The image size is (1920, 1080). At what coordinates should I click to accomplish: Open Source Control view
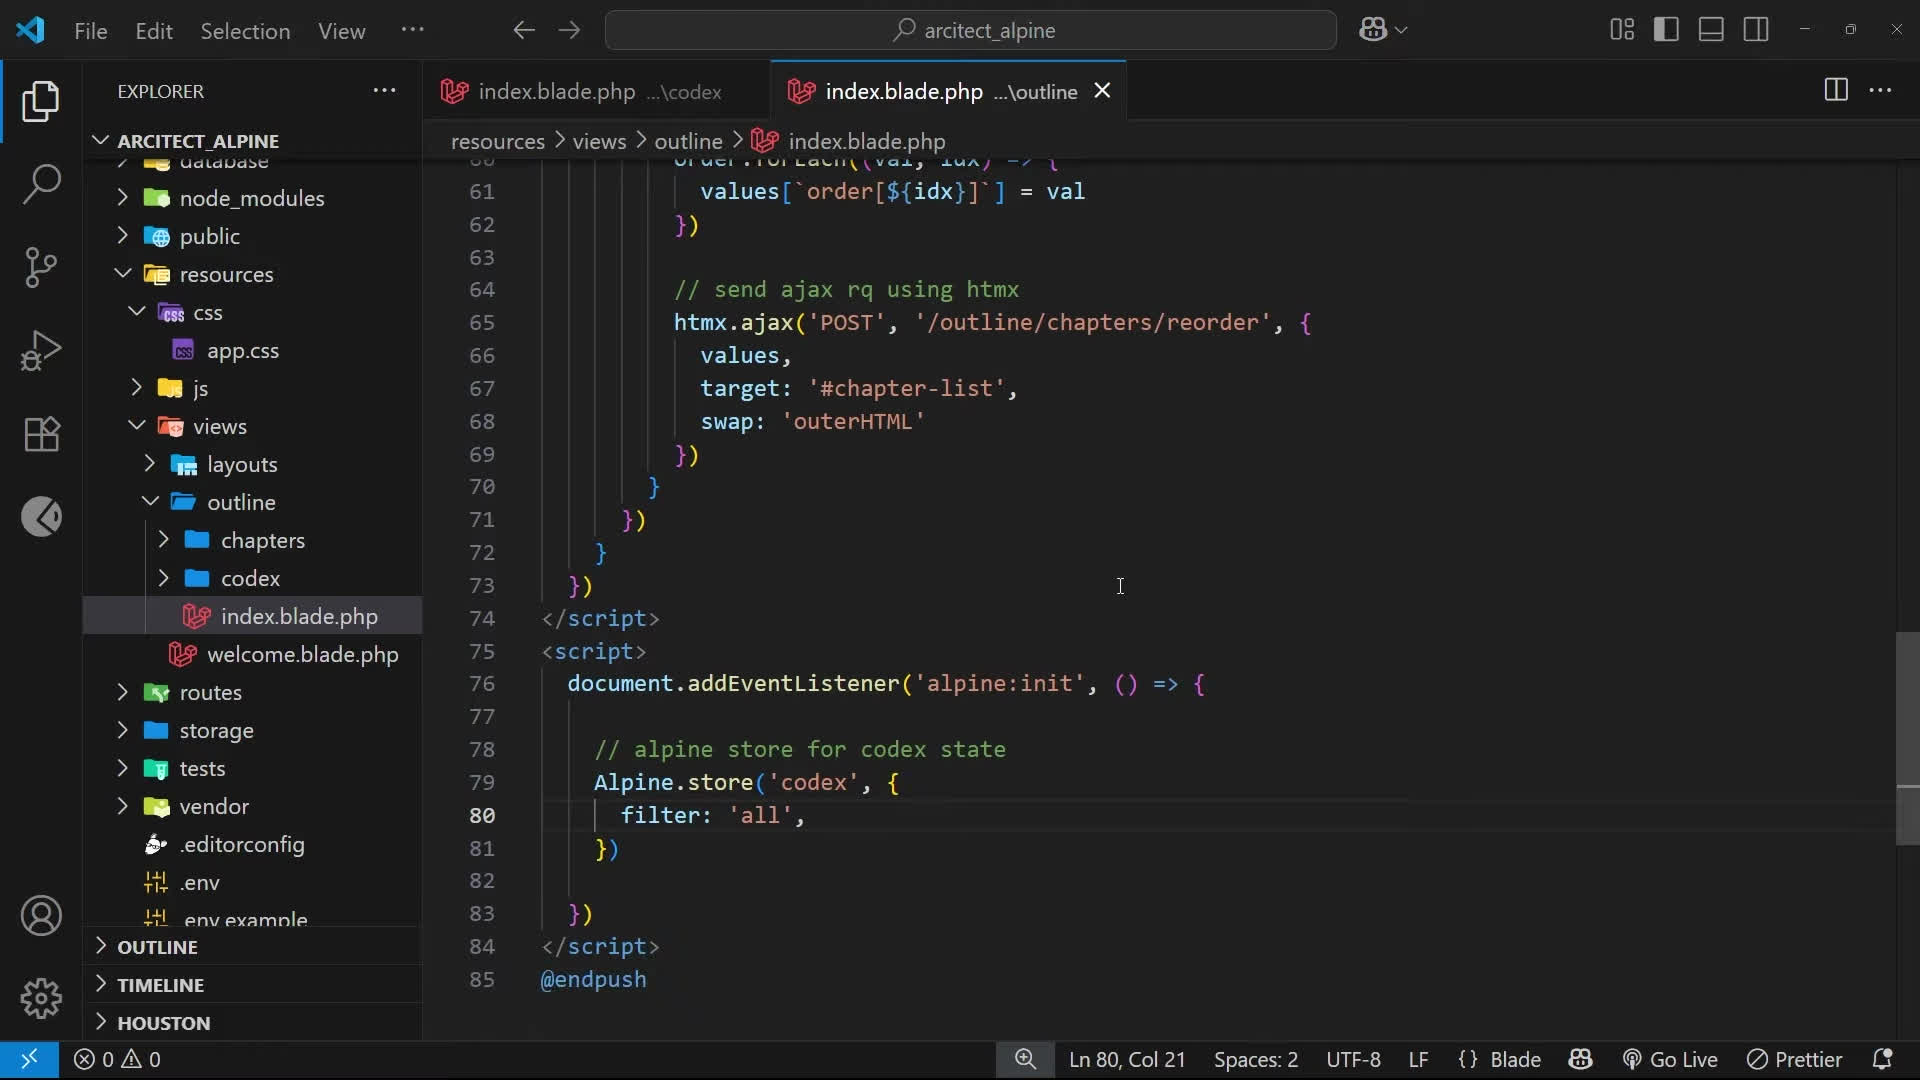41,267
